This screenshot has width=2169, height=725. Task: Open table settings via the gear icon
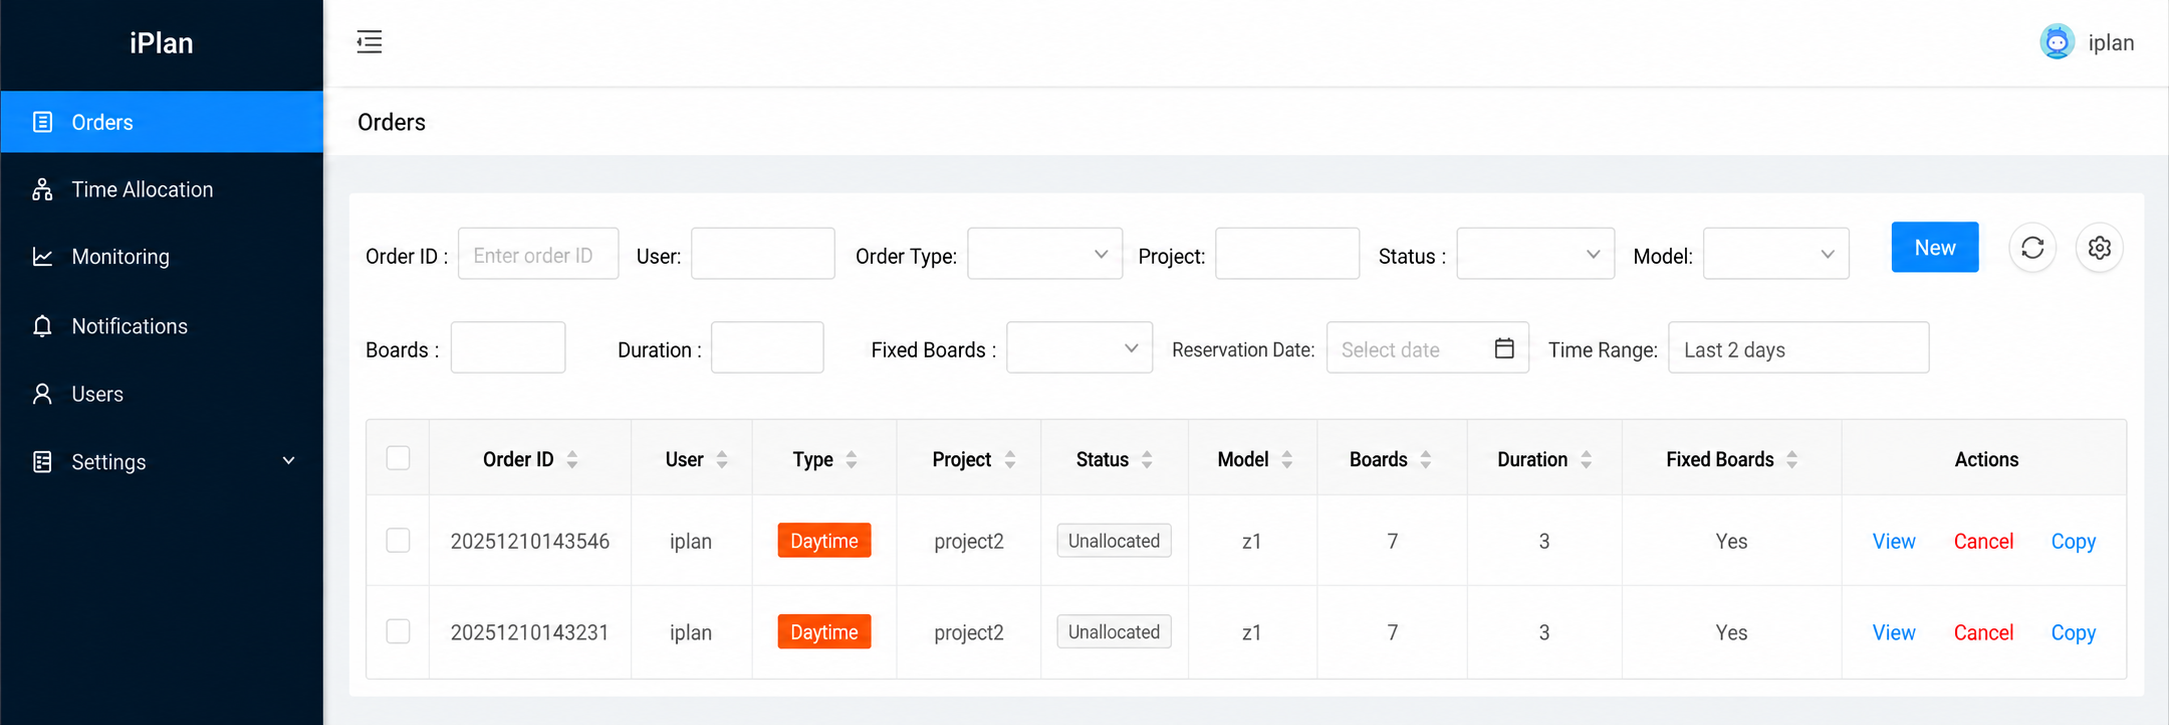coord(2099,248)
